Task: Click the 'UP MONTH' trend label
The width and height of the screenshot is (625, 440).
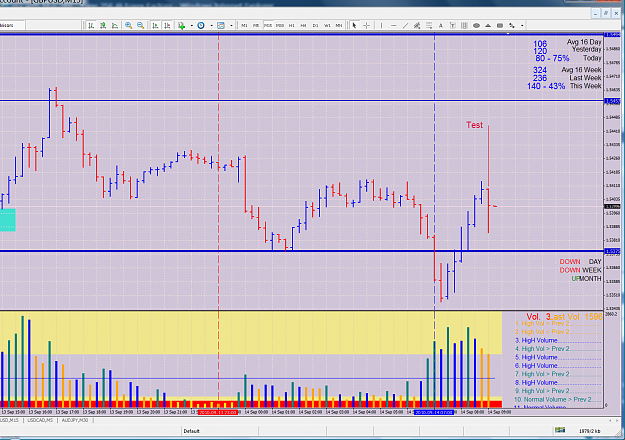Action: tap(586, 279)
